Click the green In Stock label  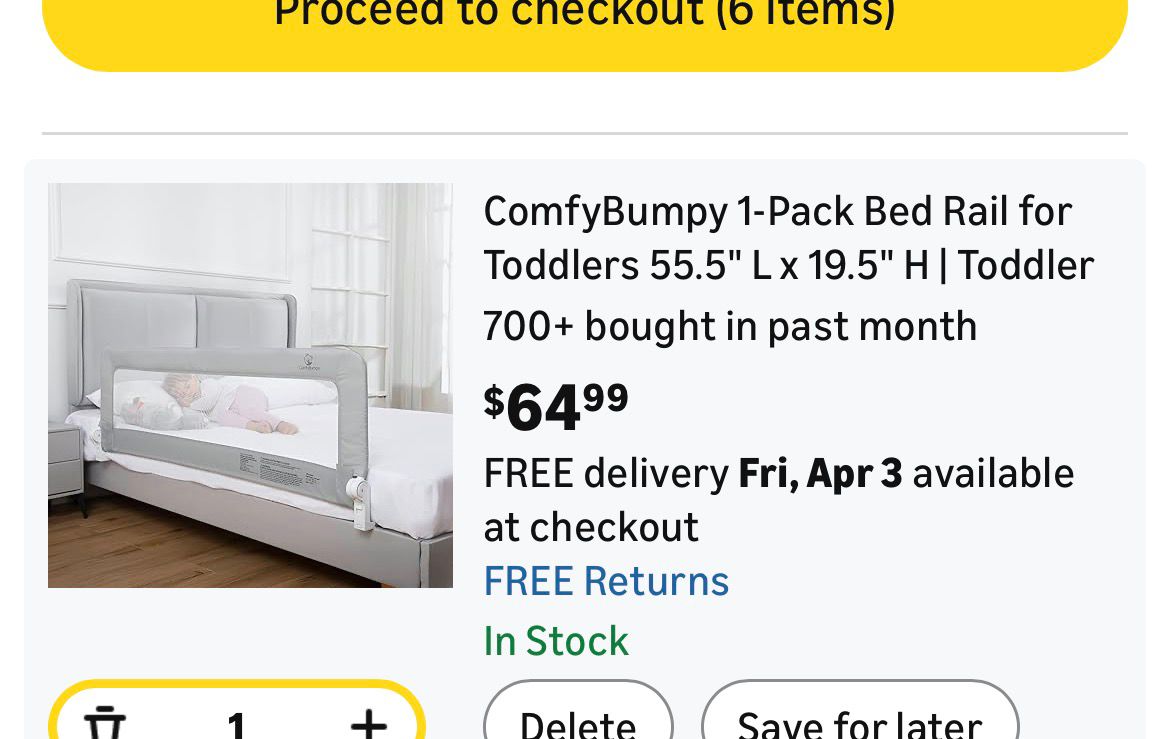(x=556, y=641)
